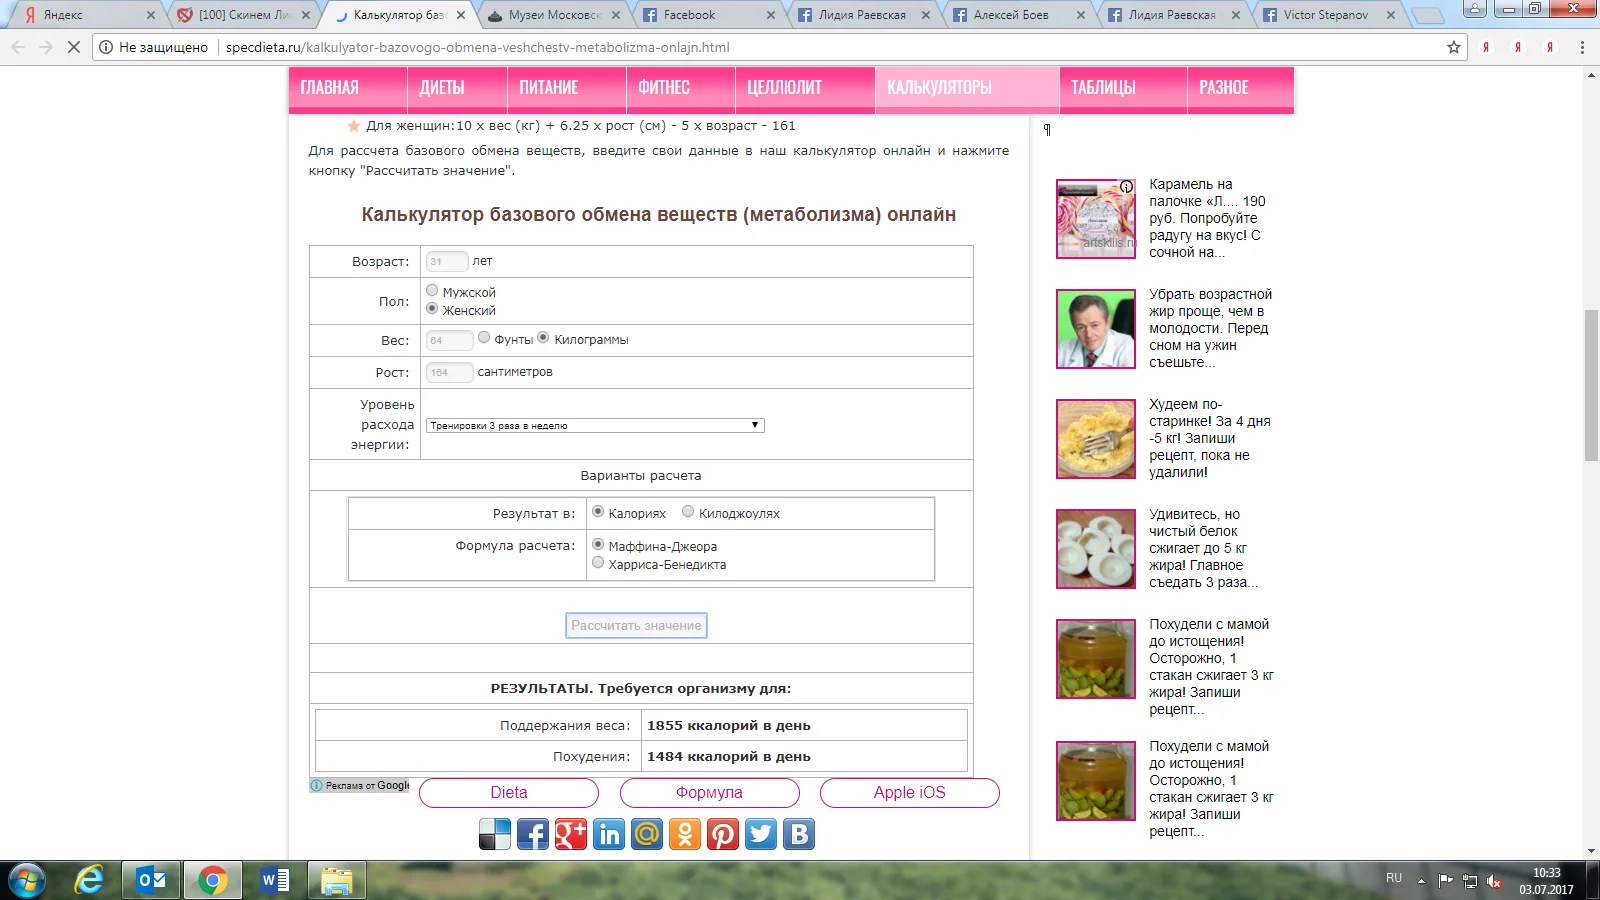Viewport: 1600px width, 900px height.
Task: Open Windows Start menu
Action: tap(27, 880)
